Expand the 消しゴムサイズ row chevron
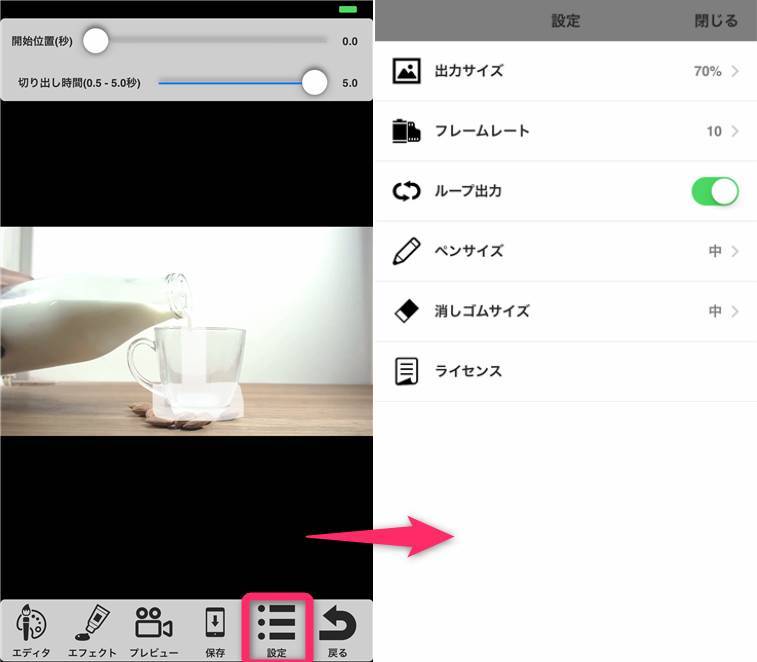Viewport: 757px width, 662px height. [x=735, y=311]
